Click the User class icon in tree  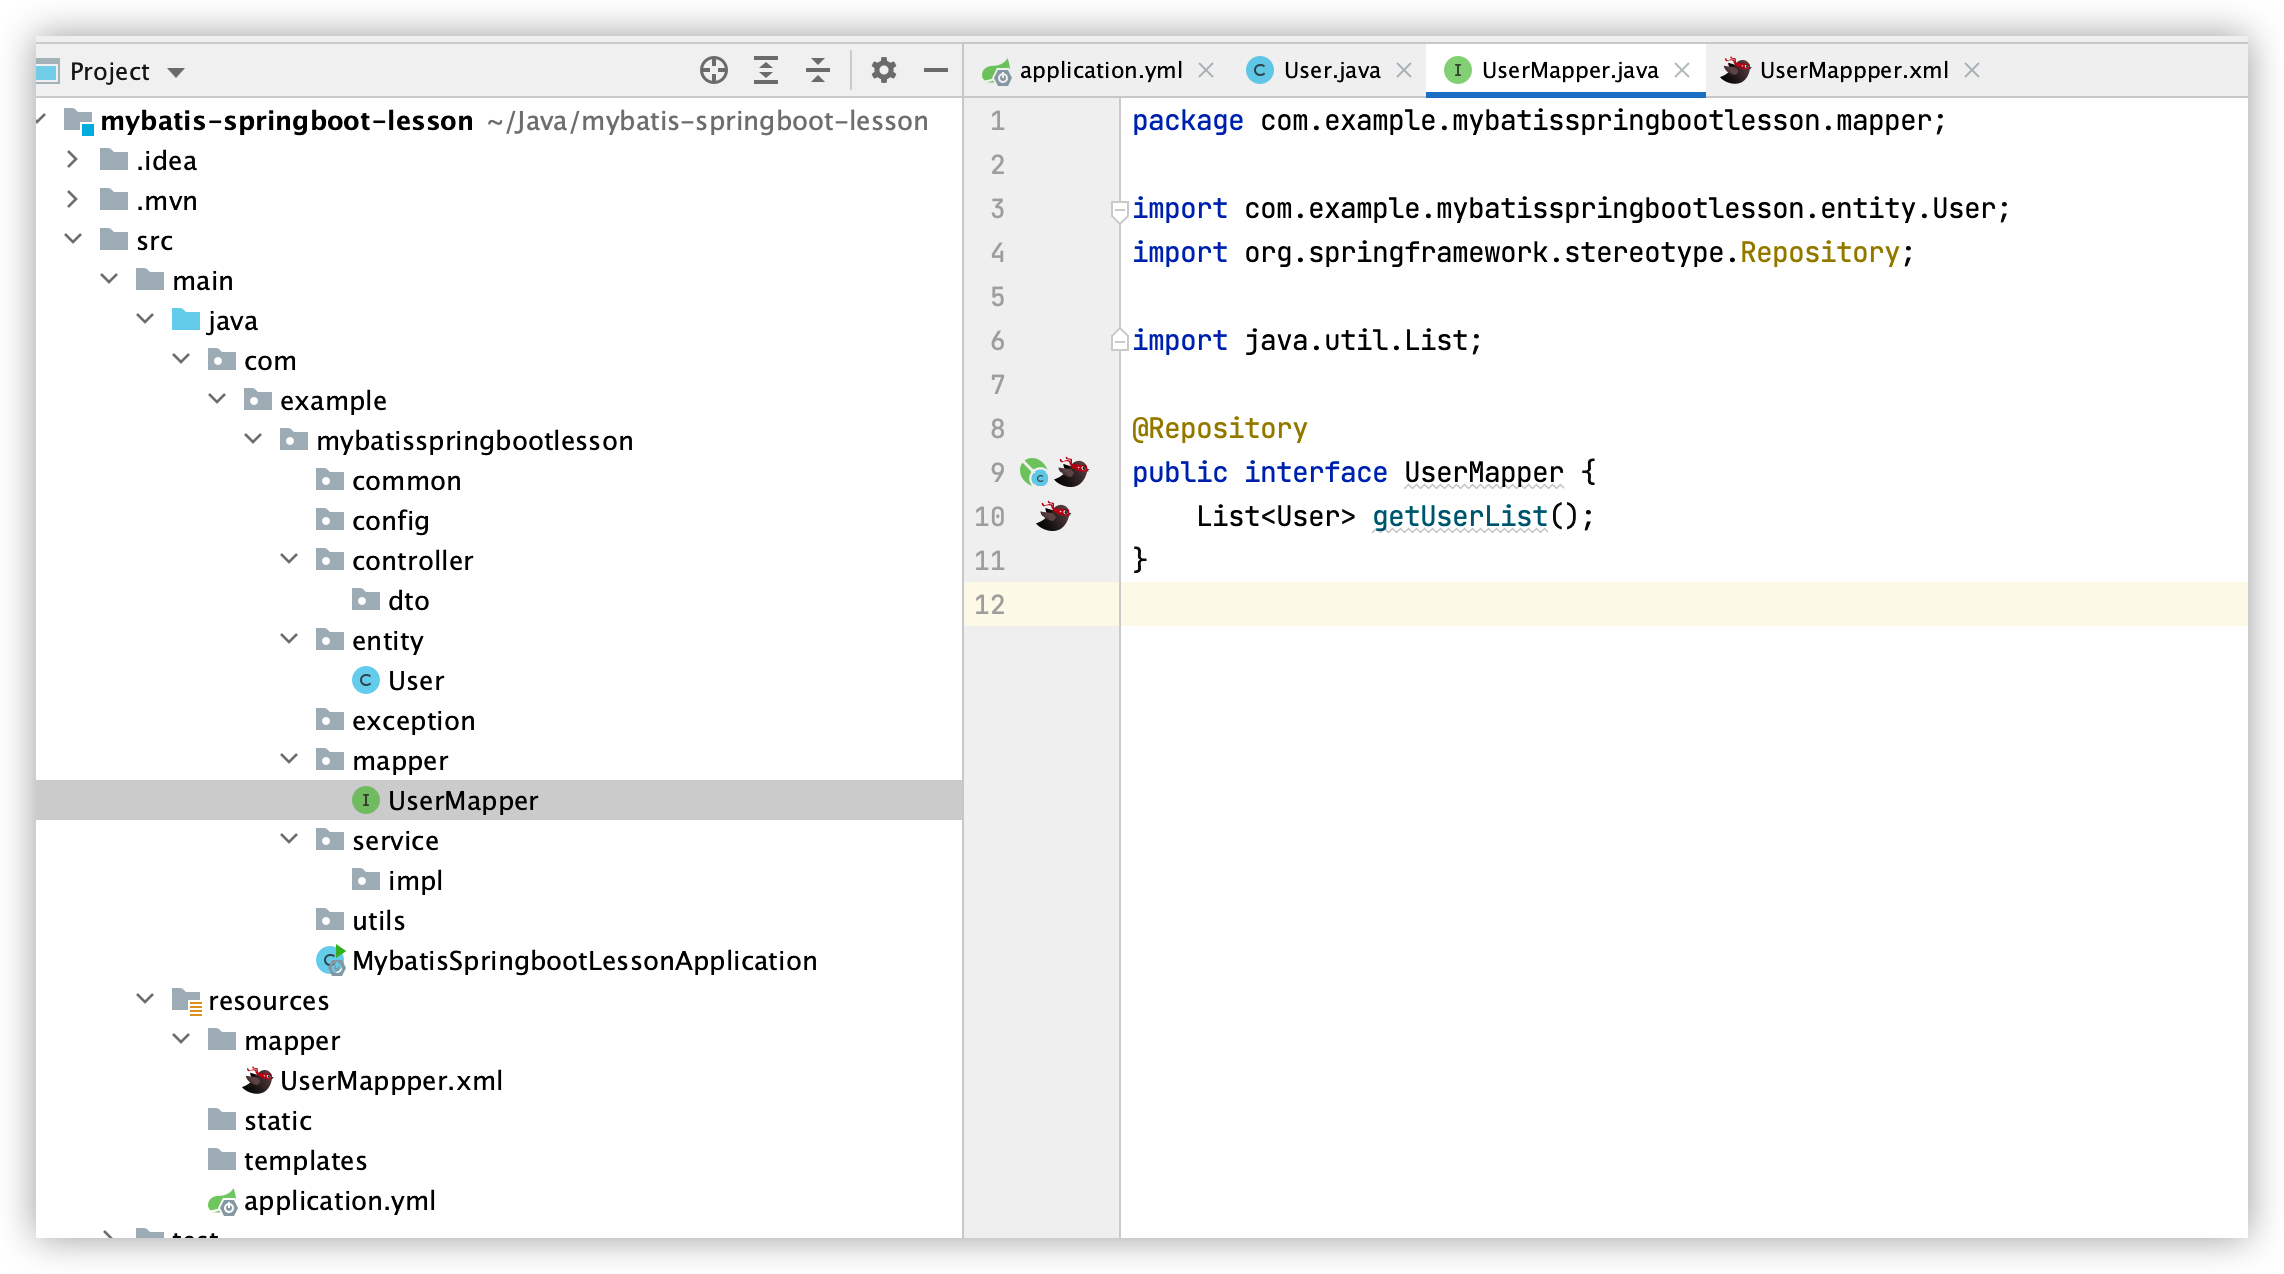[366, 680]
